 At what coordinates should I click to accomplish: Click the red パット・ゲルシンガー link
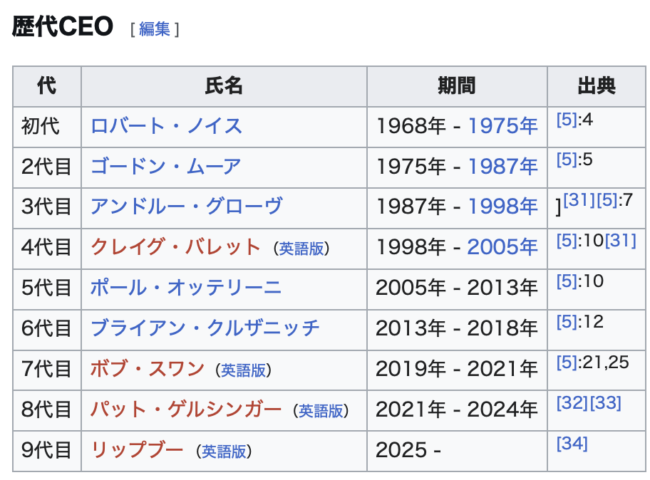click(185, 410)
